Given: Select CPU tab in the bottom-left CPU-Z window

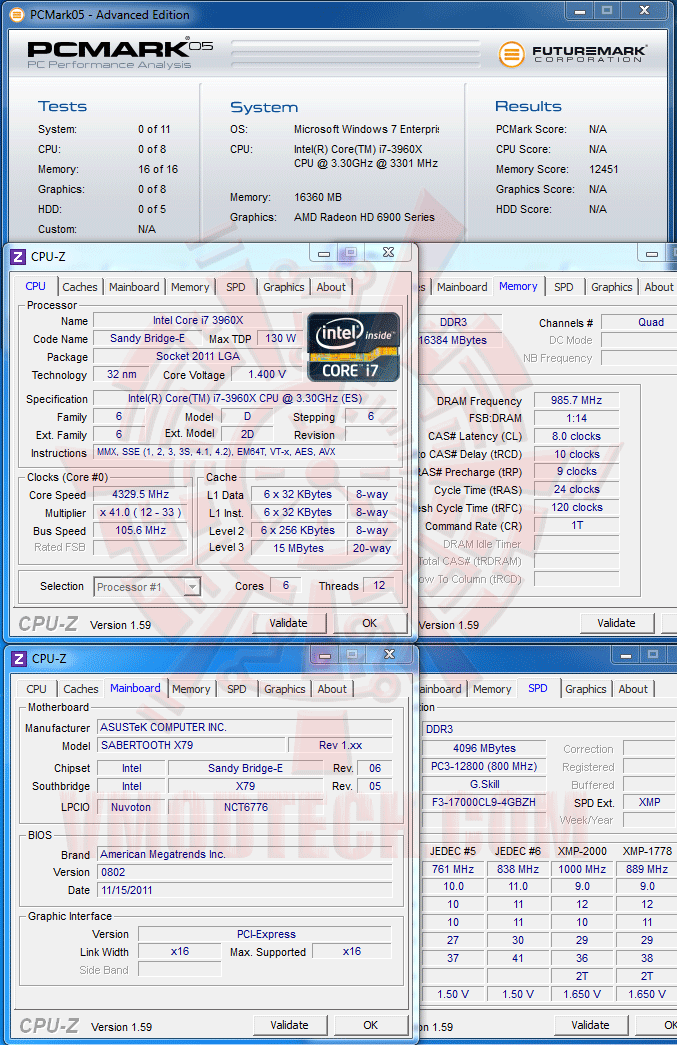Looking at the screenshot, I should coord(36,688).
